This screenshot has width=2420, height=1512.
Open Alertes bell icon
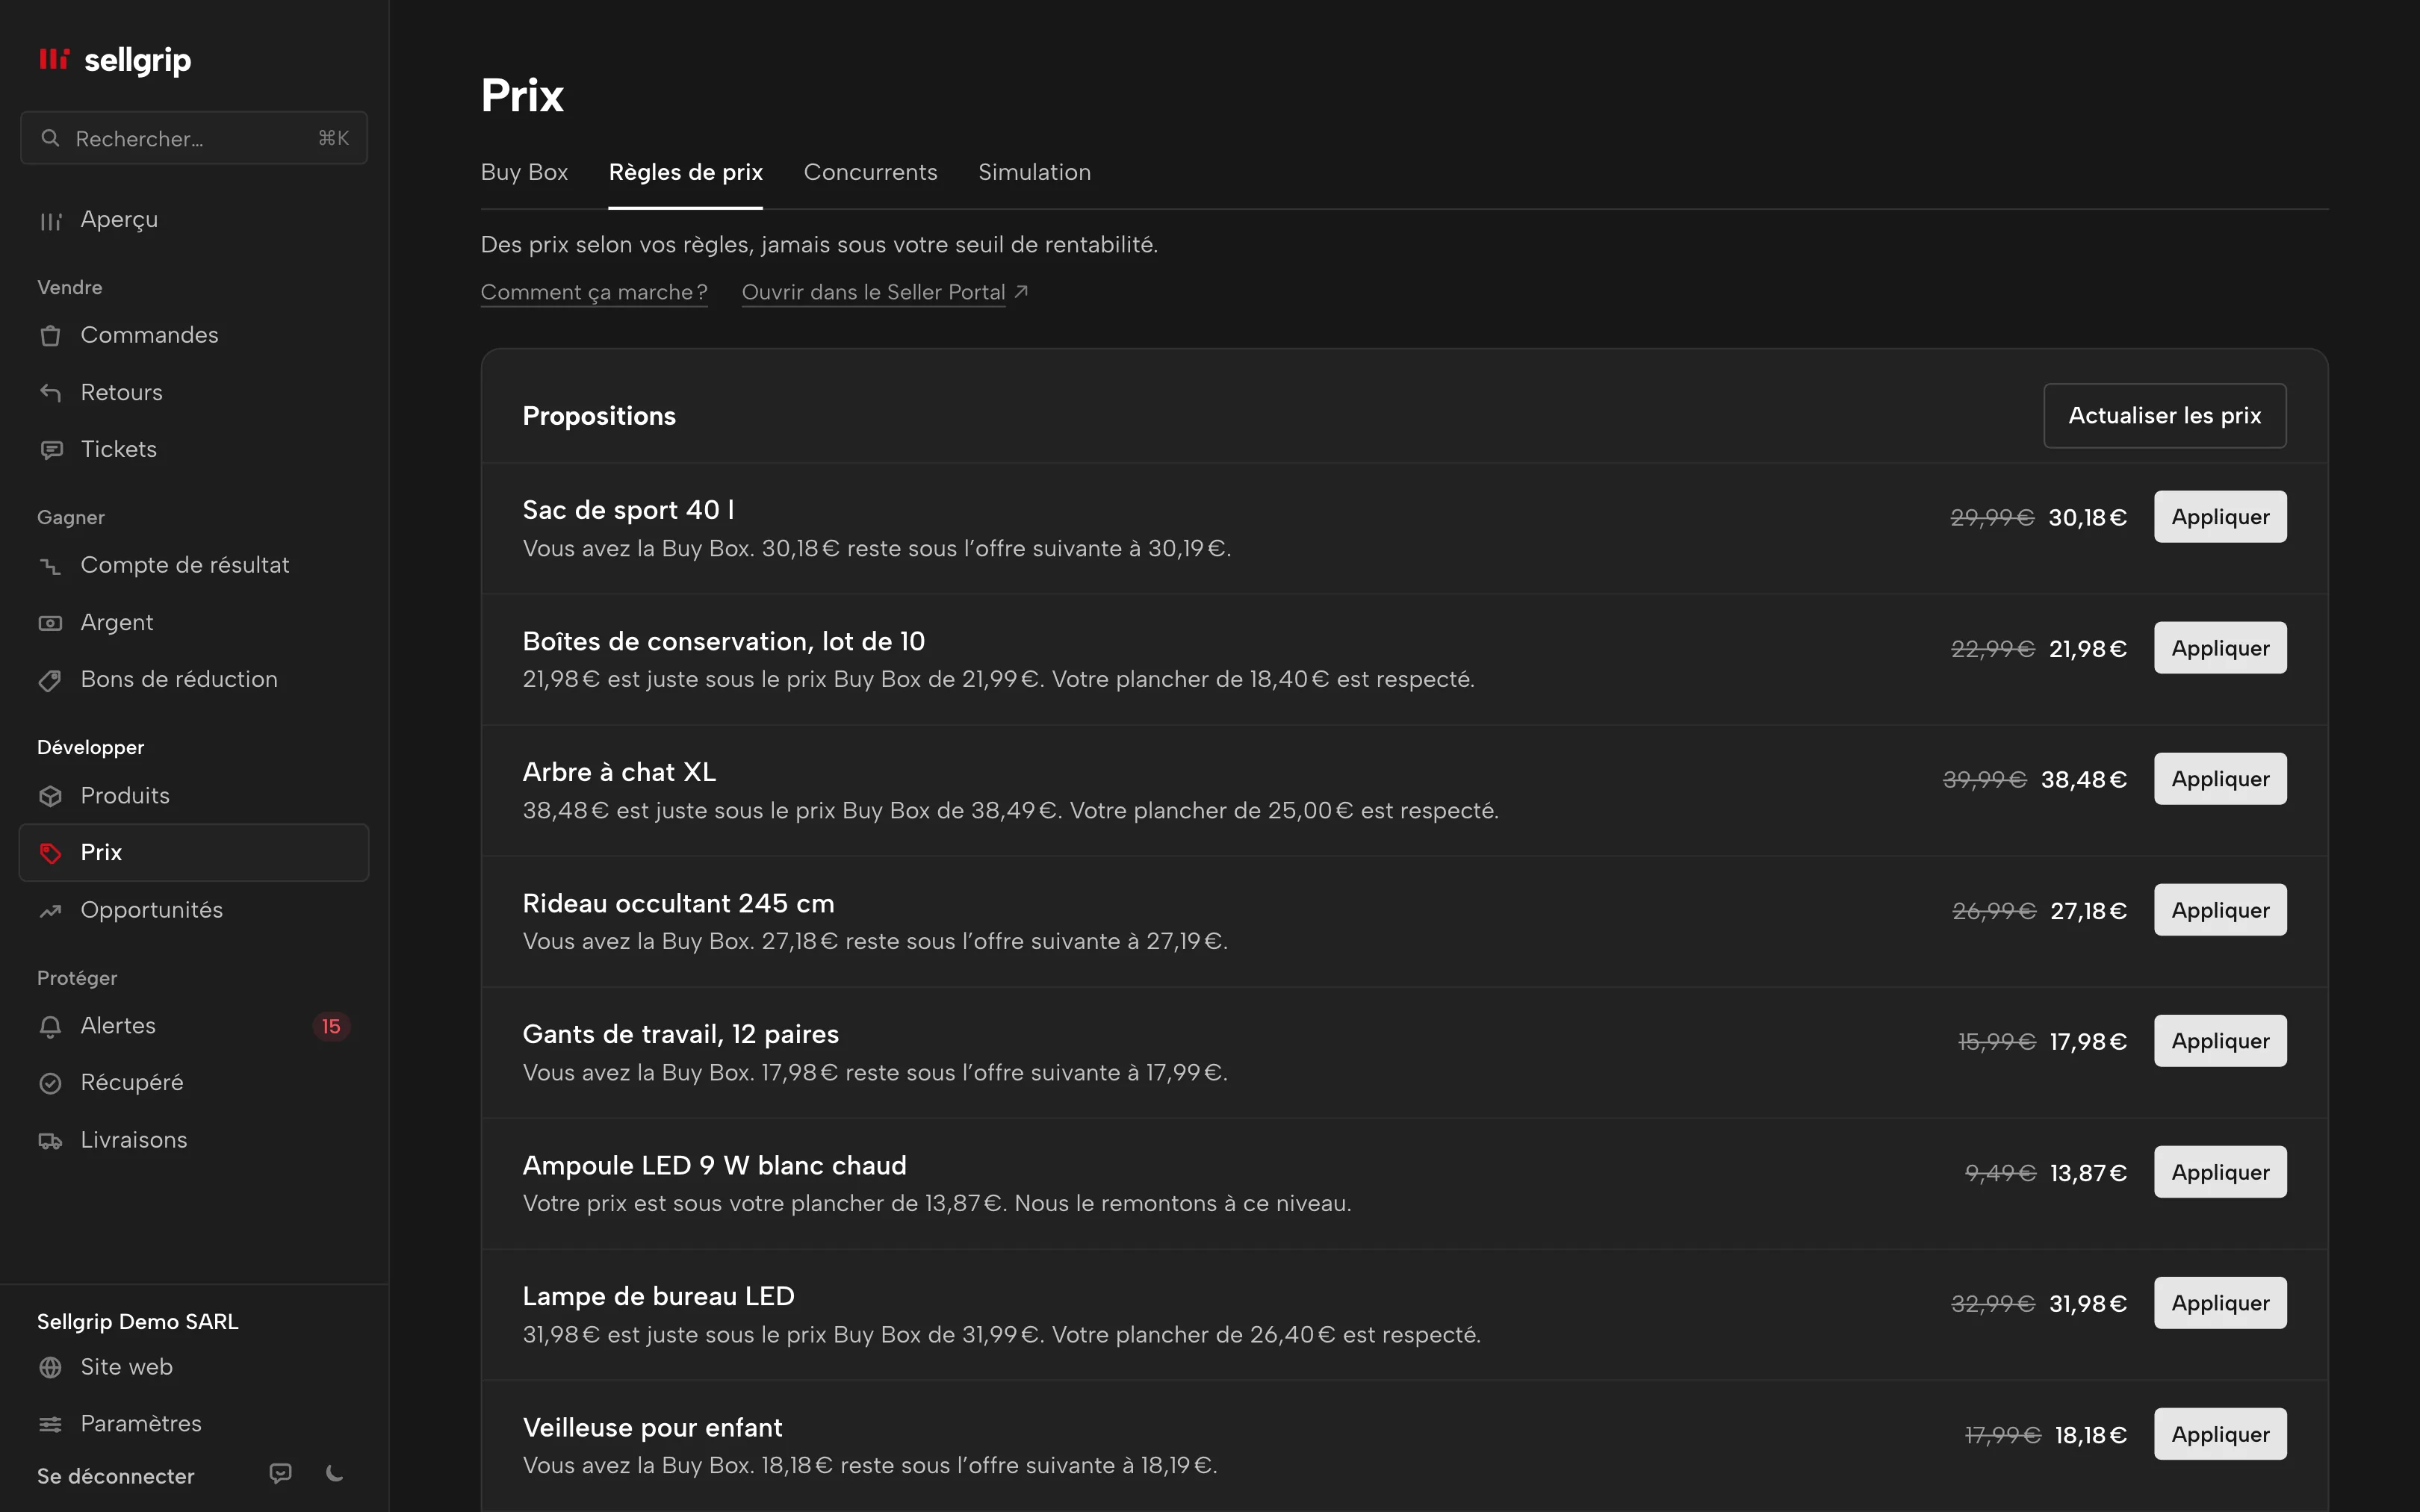pyautogui.click(x=50, y=1026)
